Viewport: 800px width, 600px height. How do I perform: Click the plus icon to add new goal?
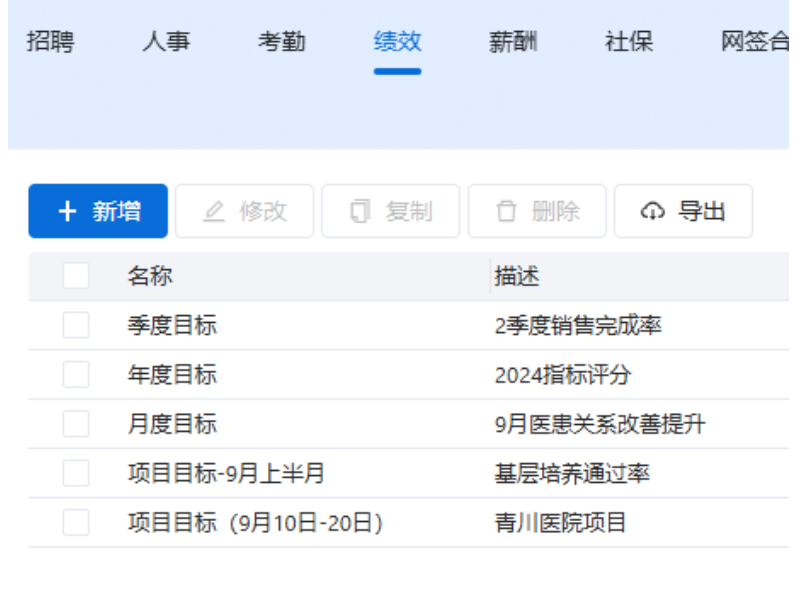[67, 212]
